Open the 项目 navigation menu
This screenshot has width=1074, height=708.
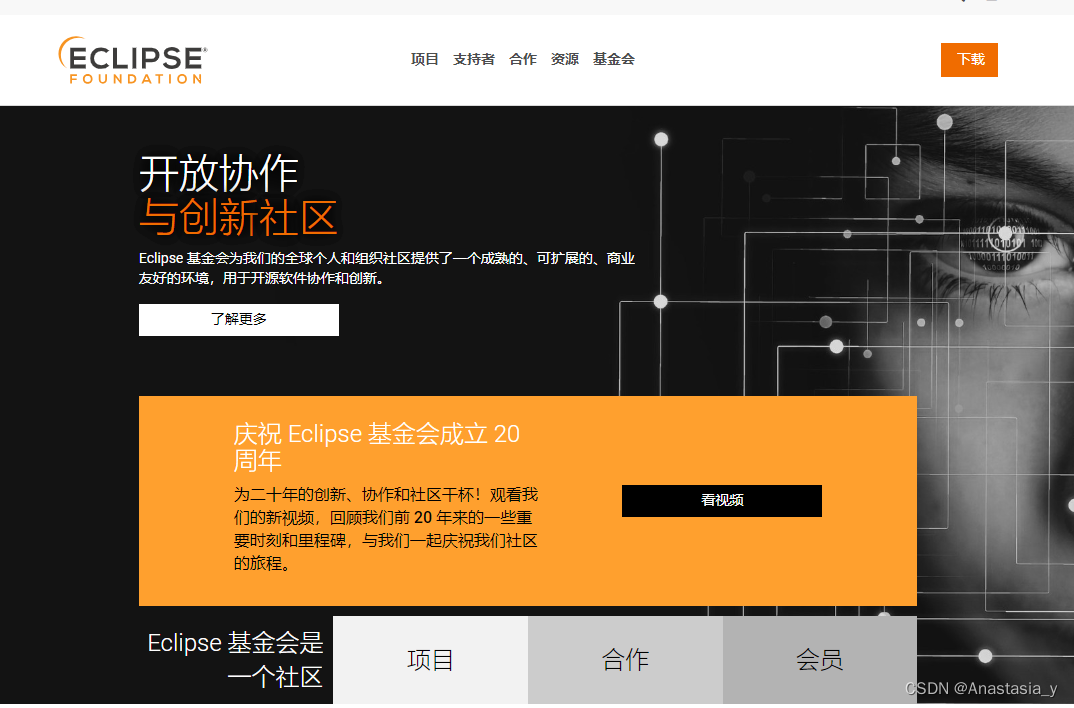[x=425, y=60]
